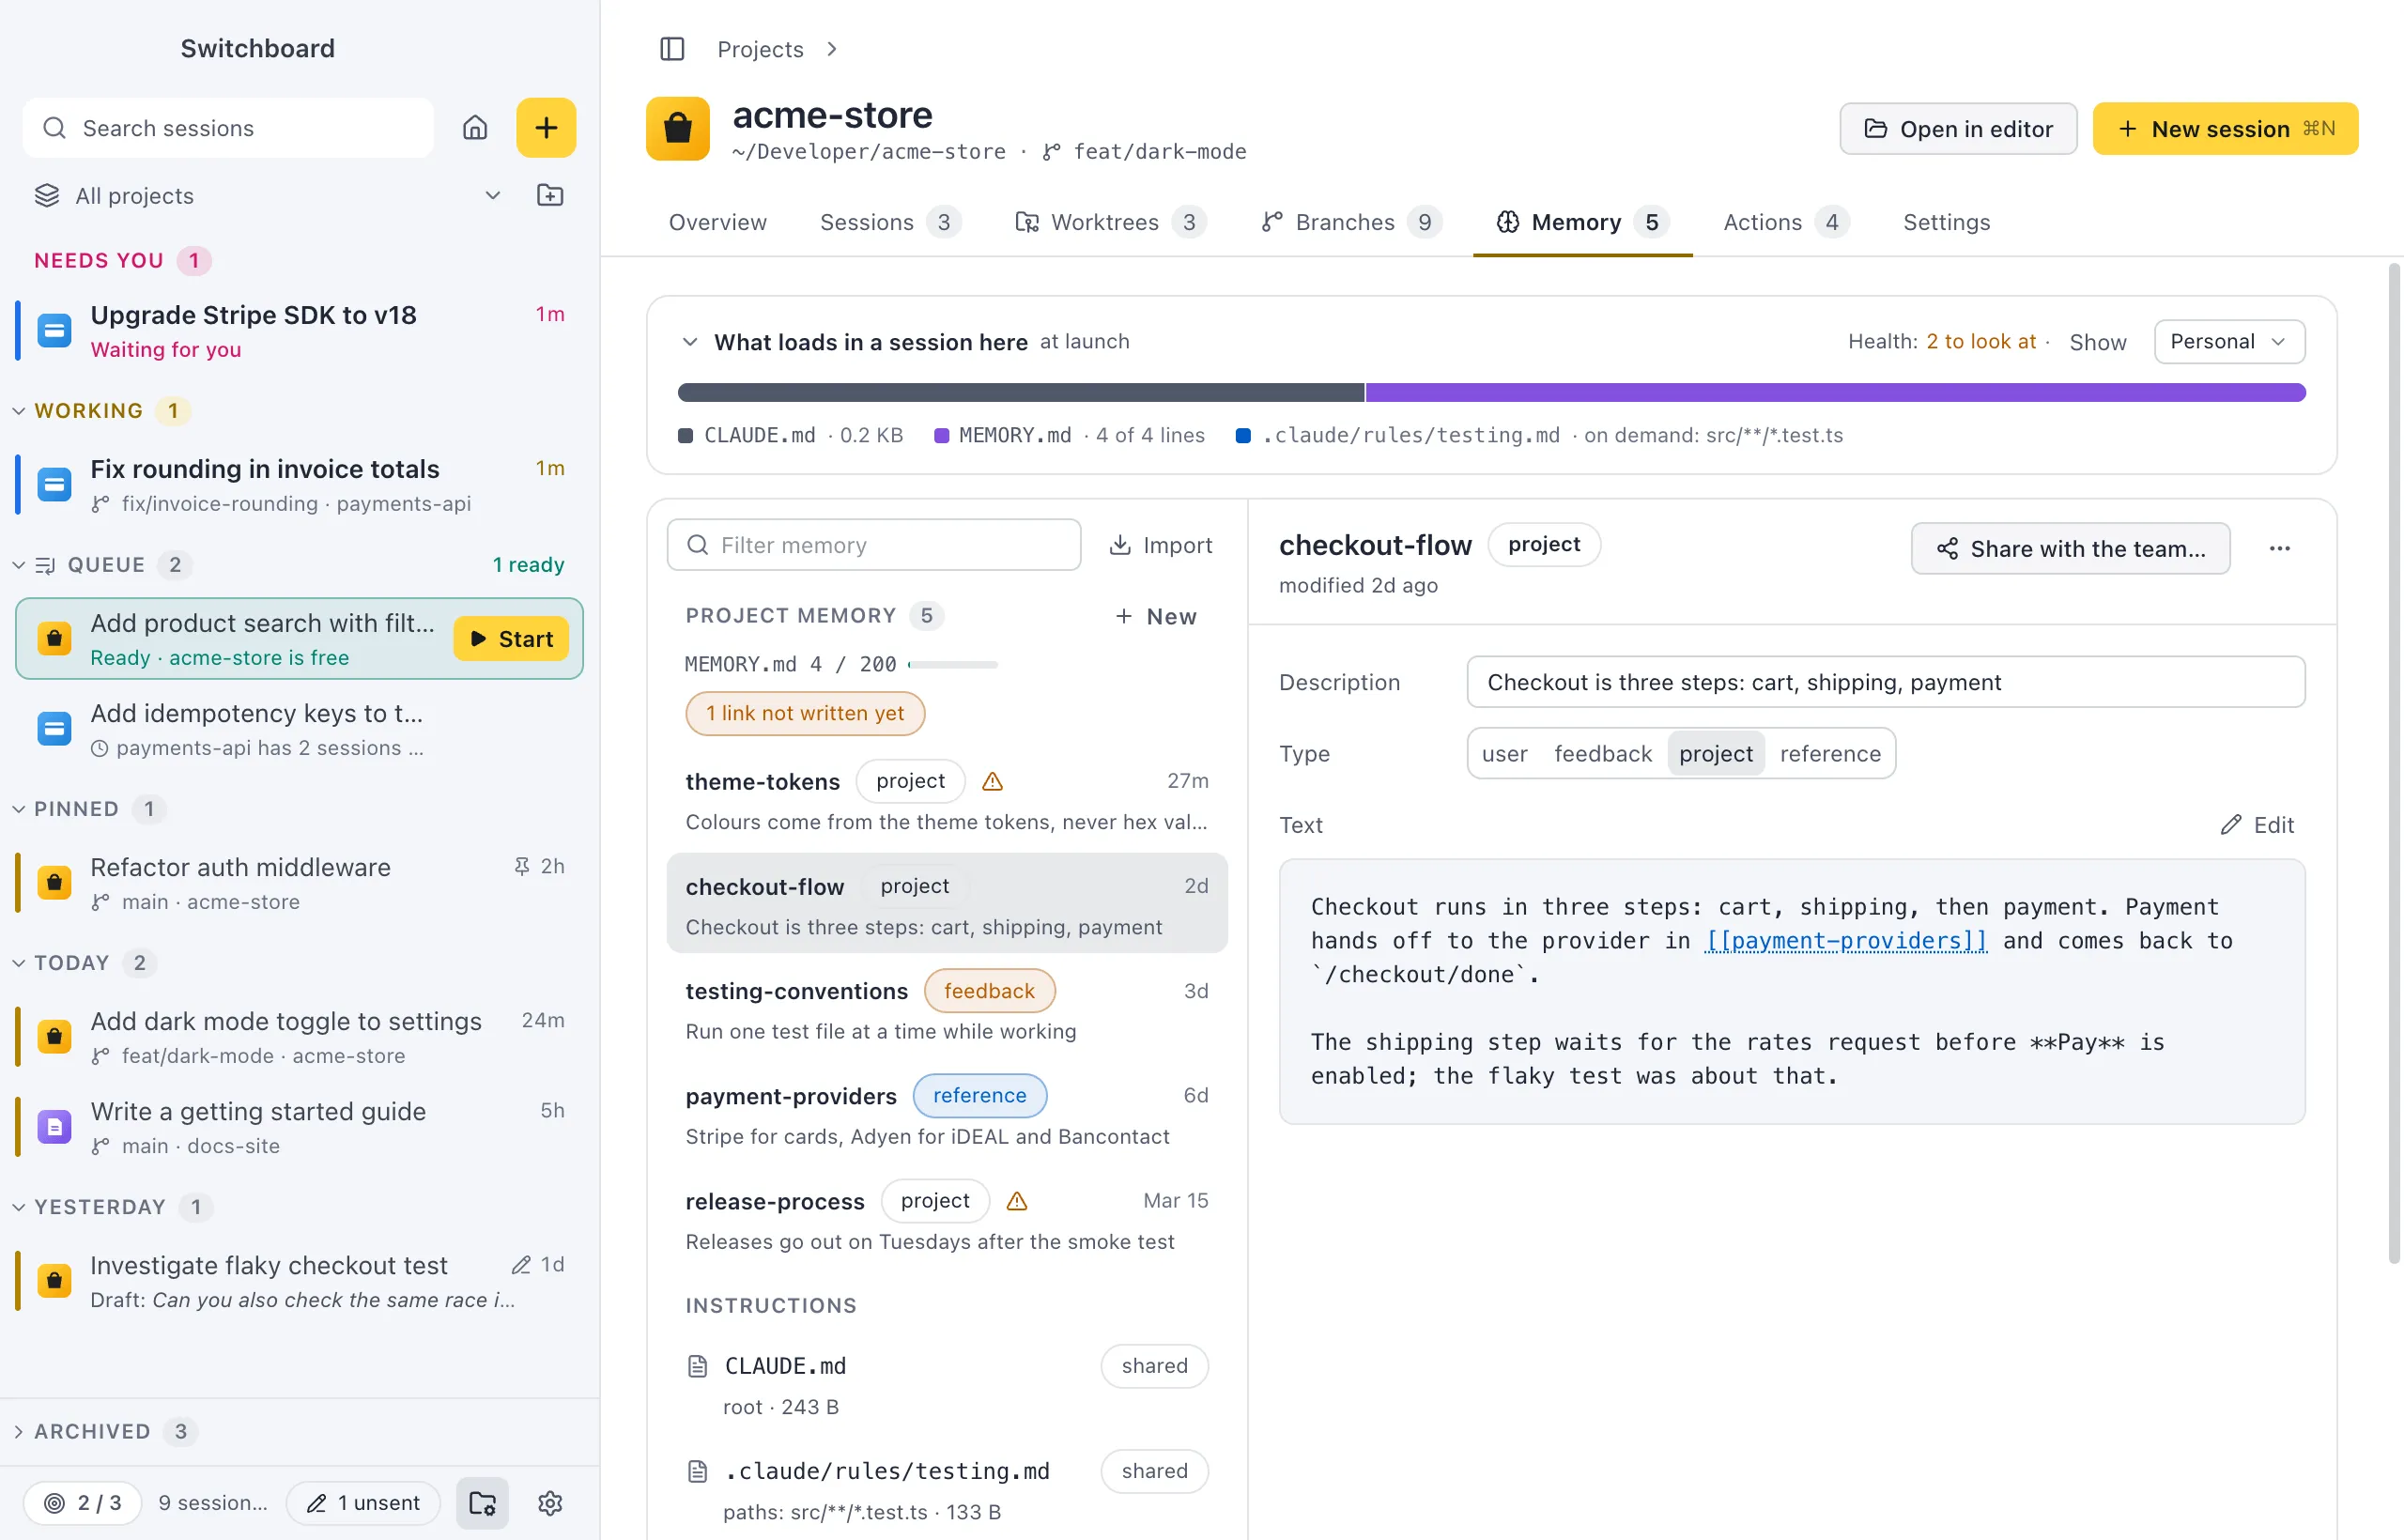
Task: Collapse the PINNED section
Action: [x=18, y=808]
